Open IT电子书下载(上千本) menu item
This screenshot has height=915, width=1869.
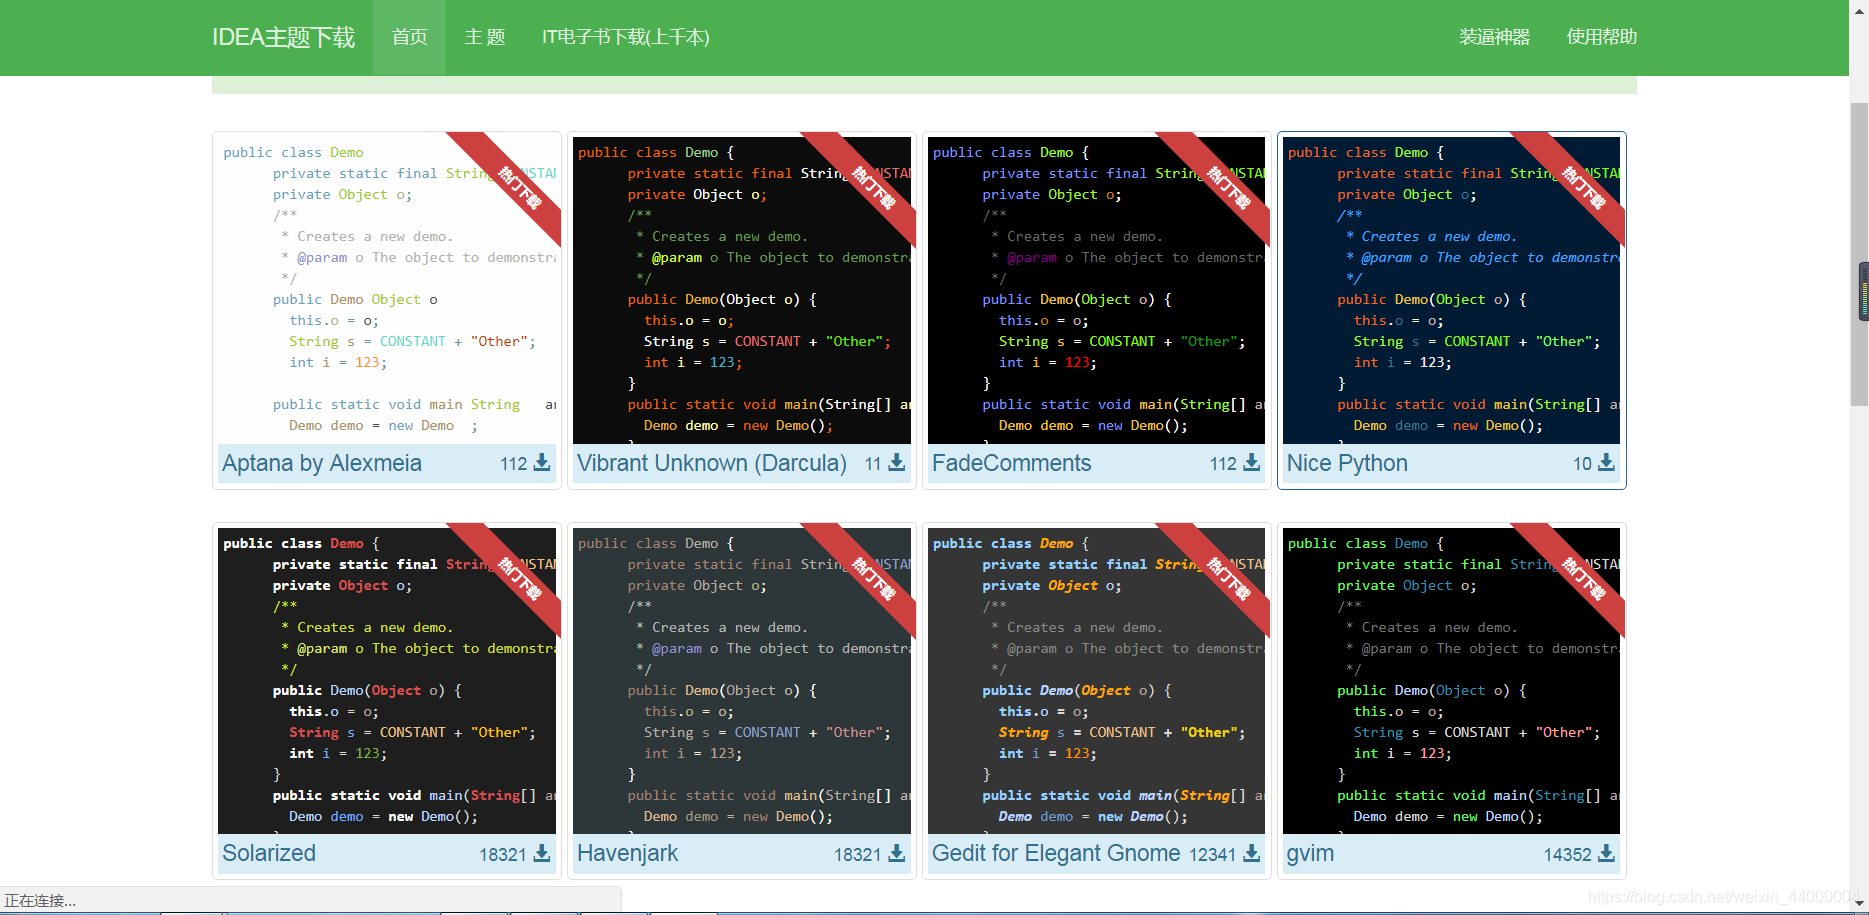tap(626, 37)
